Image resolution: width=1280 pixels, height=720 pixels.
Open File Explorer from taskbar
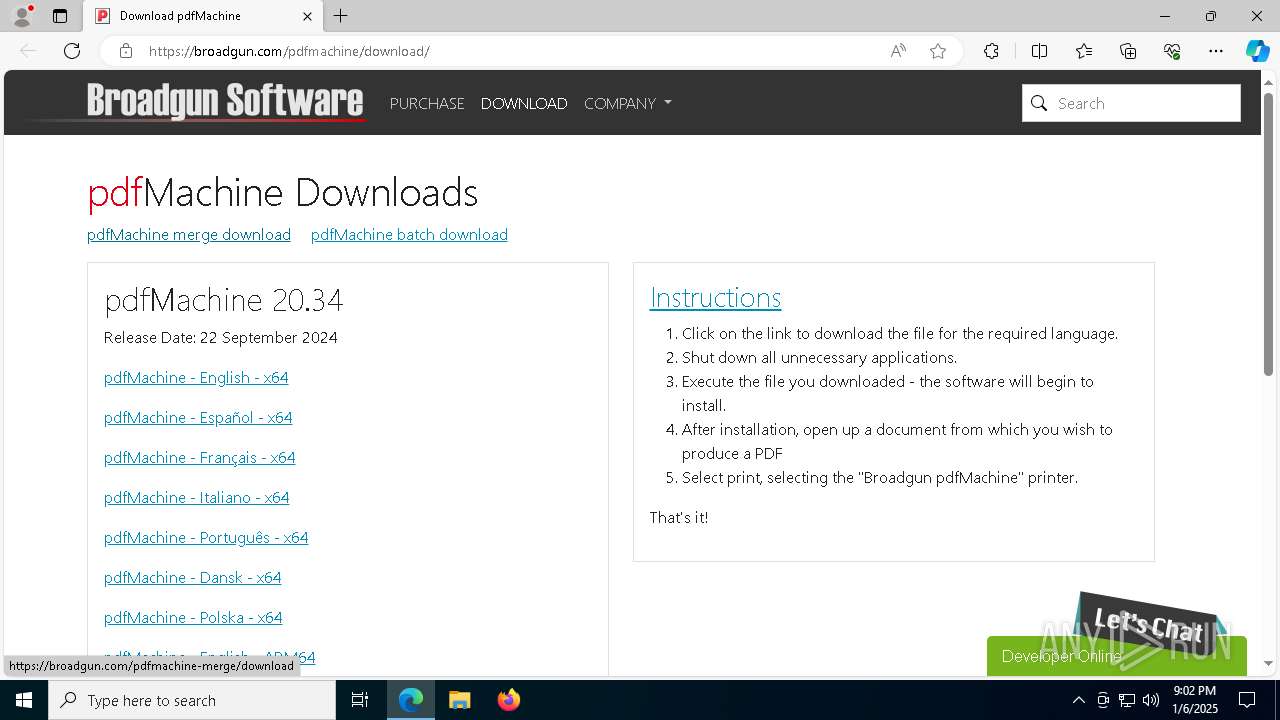[460, 700]
